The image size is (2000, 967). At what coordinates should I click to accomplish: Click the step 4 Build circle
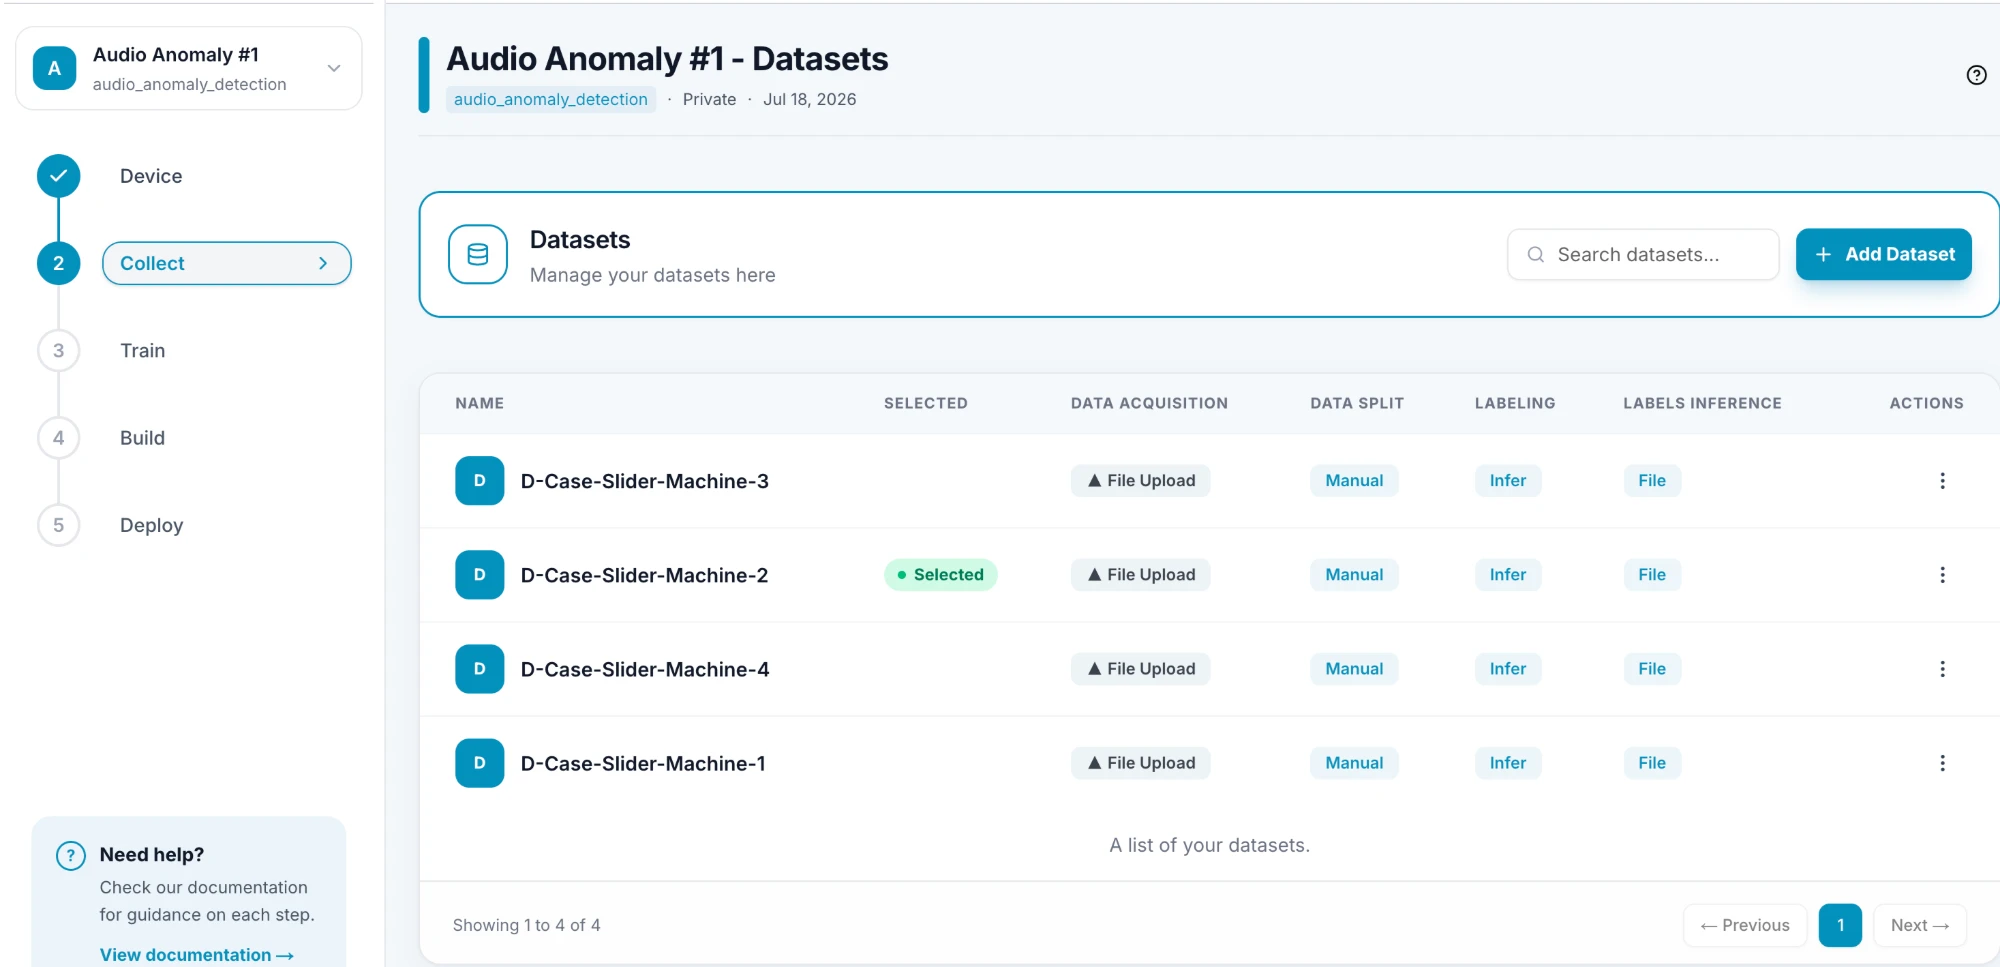pos(59,438)
